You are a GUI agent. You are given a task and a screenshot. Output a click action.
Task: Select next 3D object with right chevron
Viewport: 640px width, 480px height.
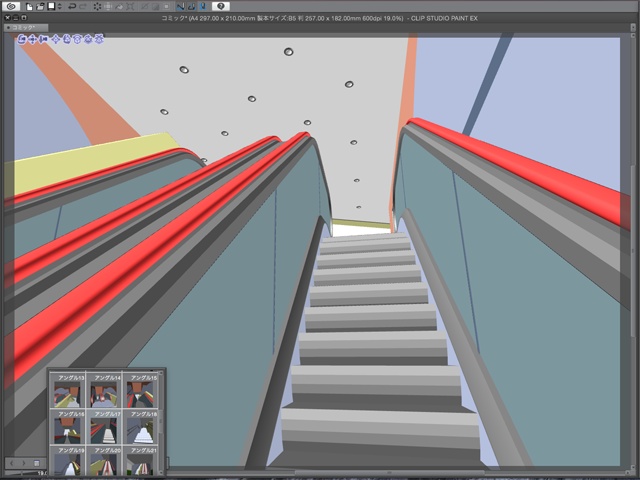point(24,463)
